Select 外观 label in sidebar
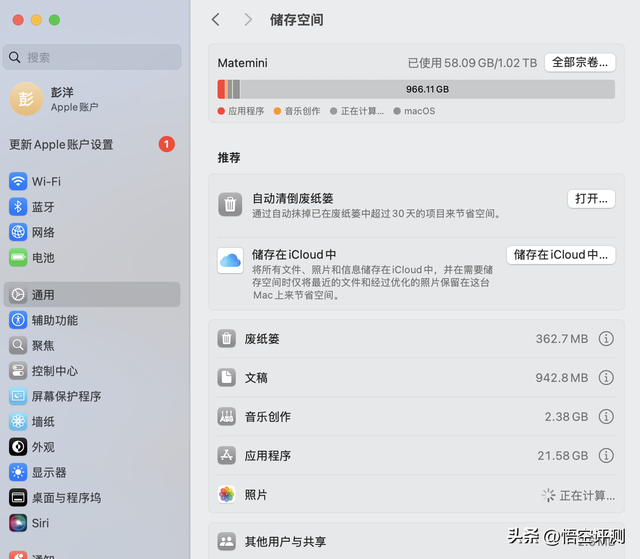The image size is (640, 559). [x=43, y=447]
